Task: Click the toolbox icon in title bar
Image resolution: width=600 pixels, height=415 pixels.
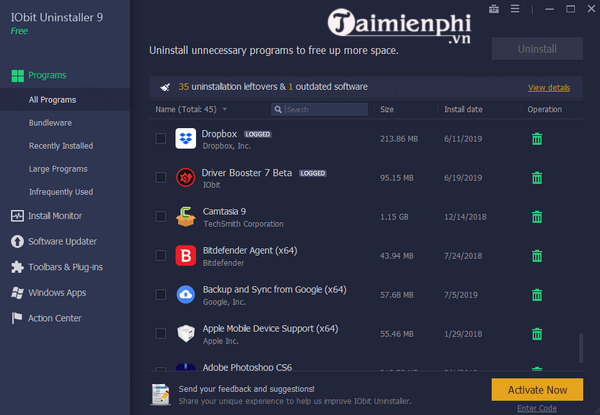Action: 494,9
